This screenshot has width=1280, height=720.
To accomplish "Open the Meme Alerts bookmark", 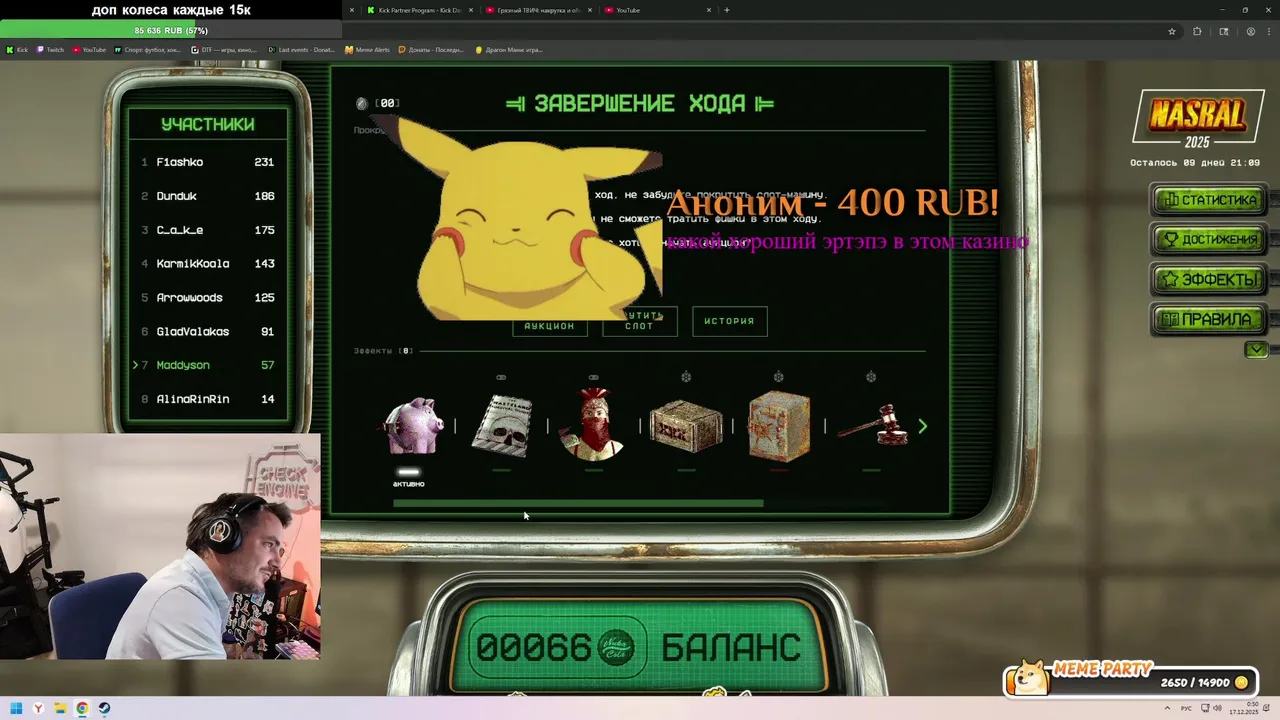I will [367, 49].
